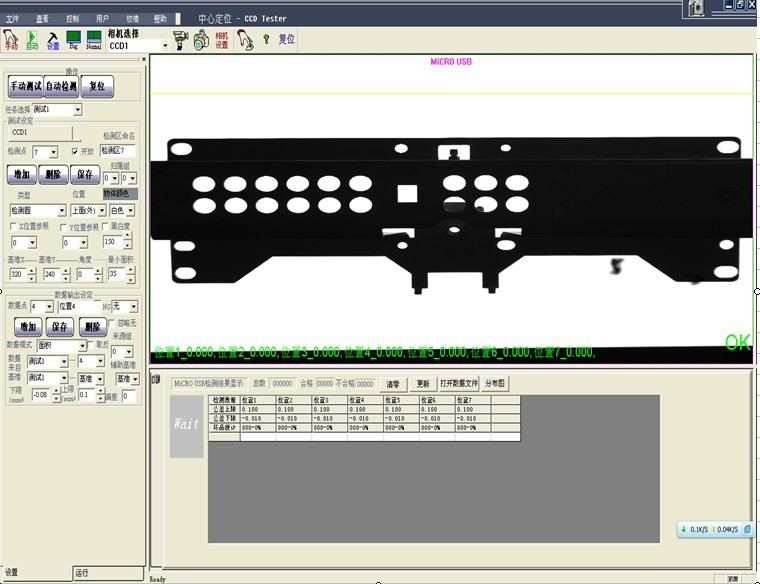Viewport: 760px width, 584px height.
Task: Toggle the 忽略无 checkbox
Action: click(x=112, y=323)
